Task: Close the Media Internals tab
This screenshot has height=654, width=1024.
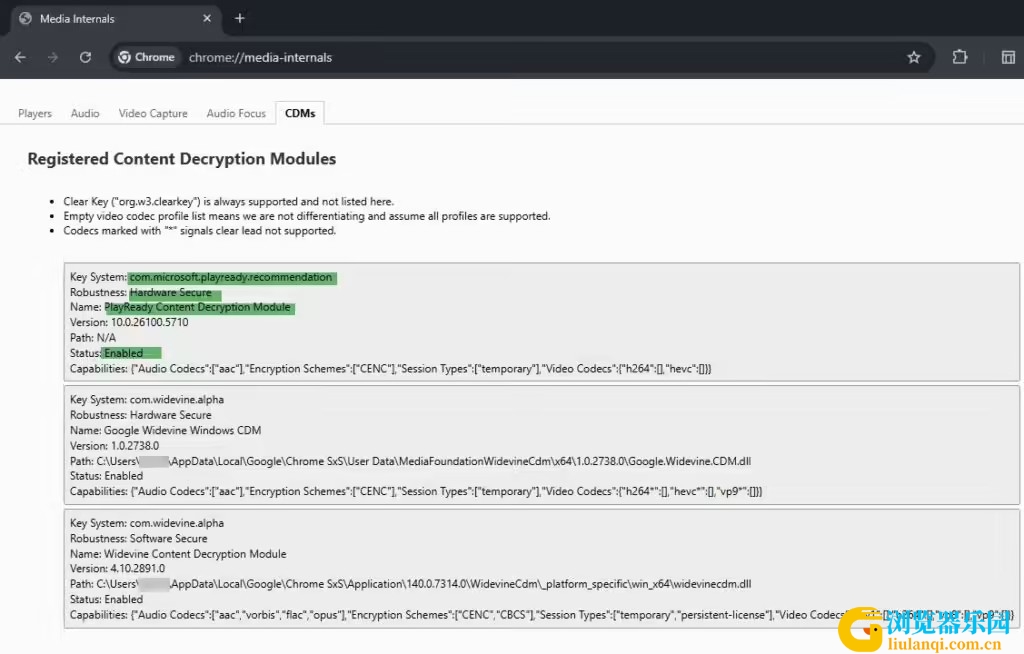Action: click(207, 18)
